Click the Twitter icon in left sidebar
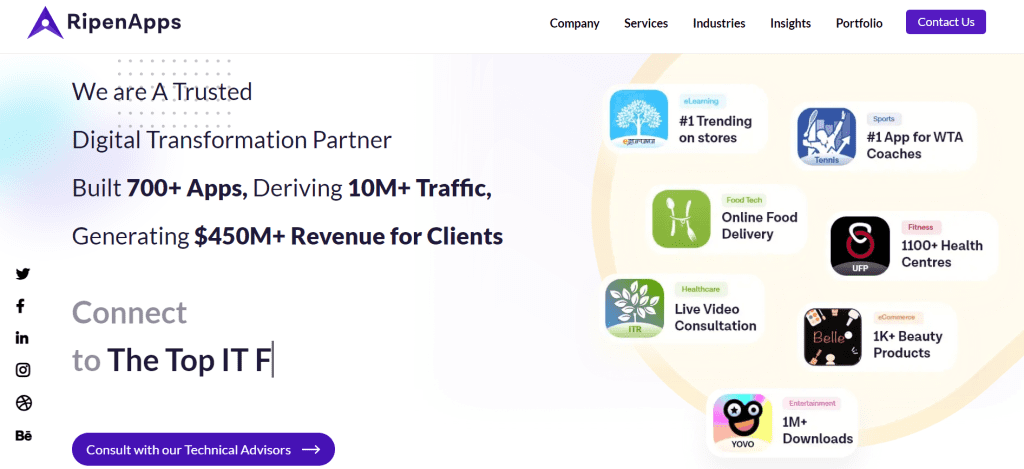Screen dimensions: 1024x469 coord(22,274)
